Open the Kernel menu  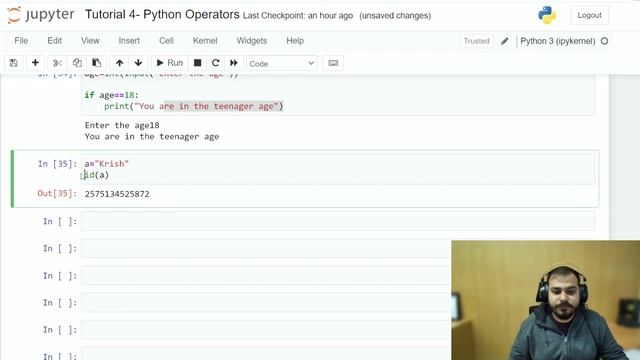point(205,41)
